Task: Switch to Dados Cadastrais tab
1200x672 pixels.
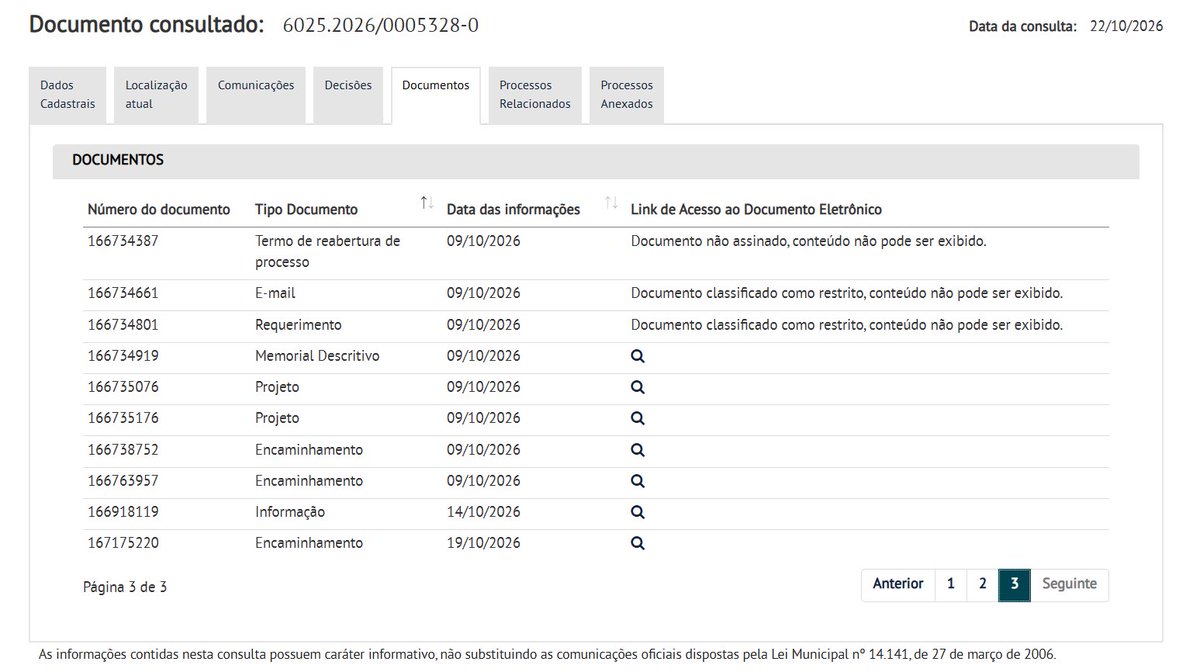Action: pos(68,95)
